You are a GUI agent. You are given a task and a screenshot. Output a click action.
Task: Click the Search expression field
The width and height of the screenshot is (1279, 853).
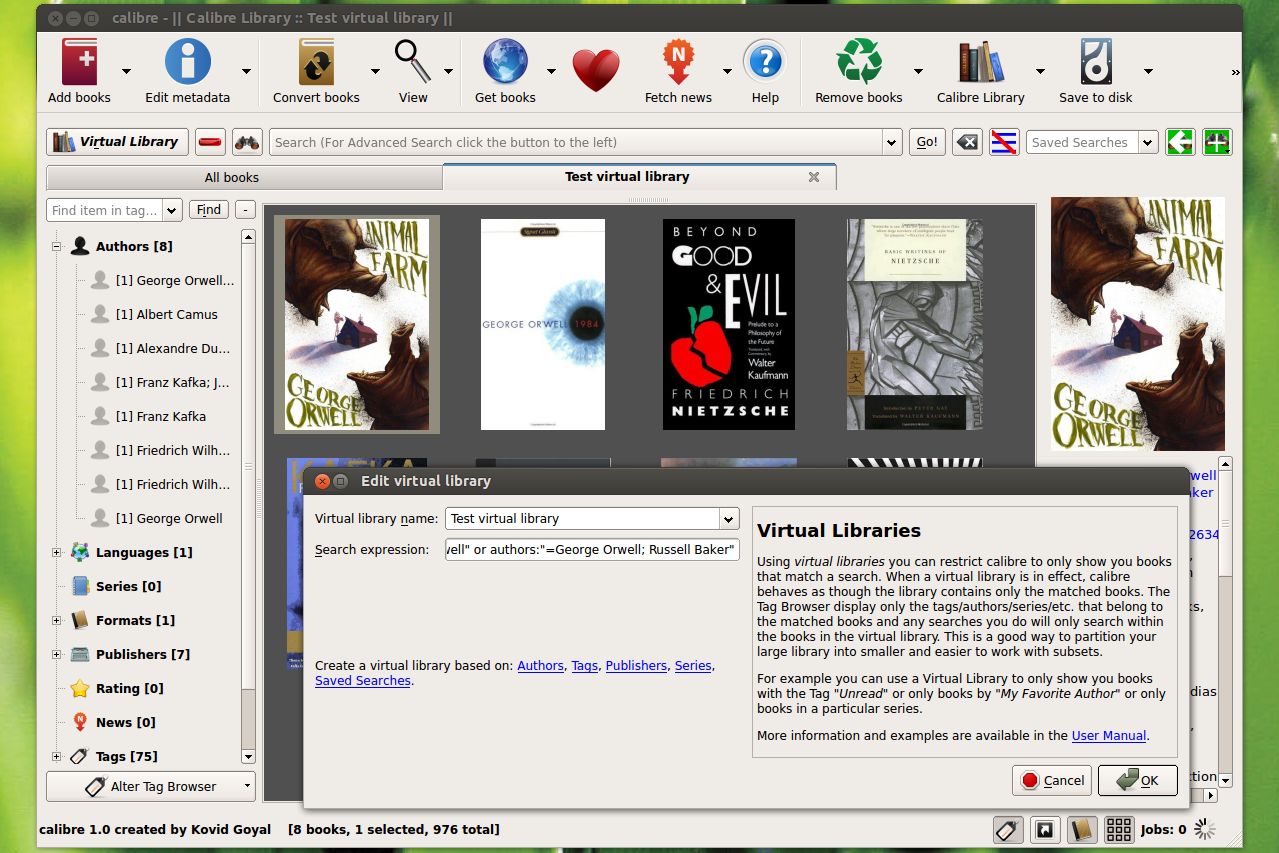(x=592, y=549)
